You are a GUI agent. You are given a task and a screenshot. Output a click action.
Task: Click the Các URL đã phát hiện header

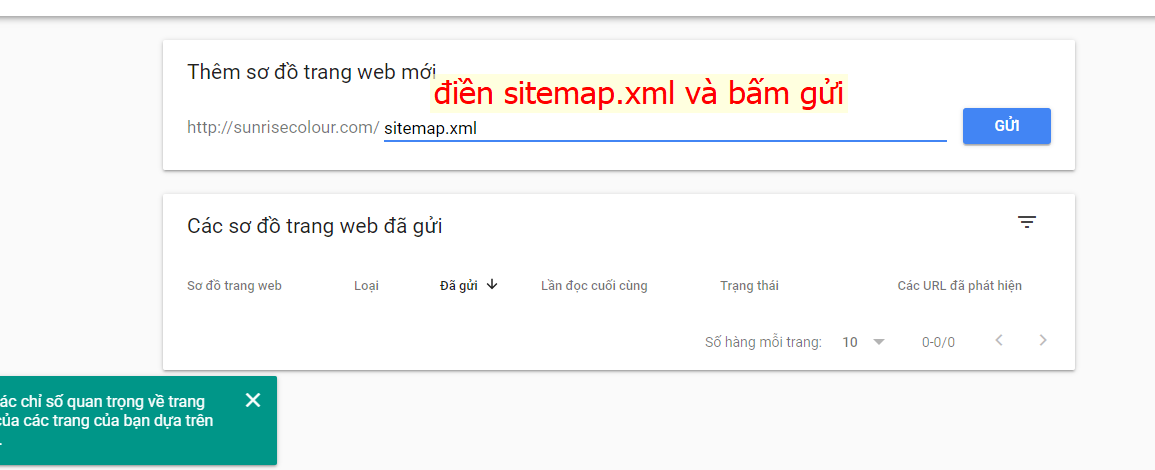[x=959, y=286]
